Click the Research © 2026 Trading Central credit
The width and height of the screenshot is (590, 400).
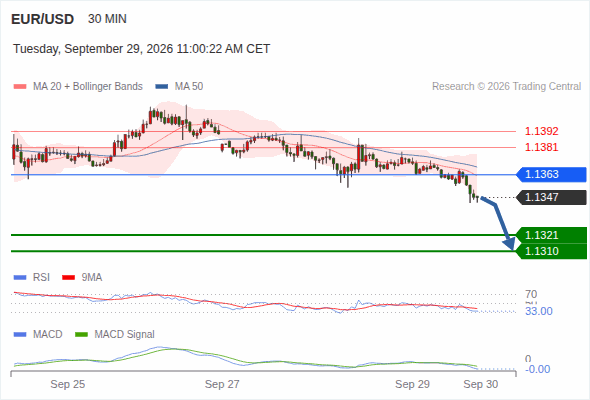(x=506, y=87)
